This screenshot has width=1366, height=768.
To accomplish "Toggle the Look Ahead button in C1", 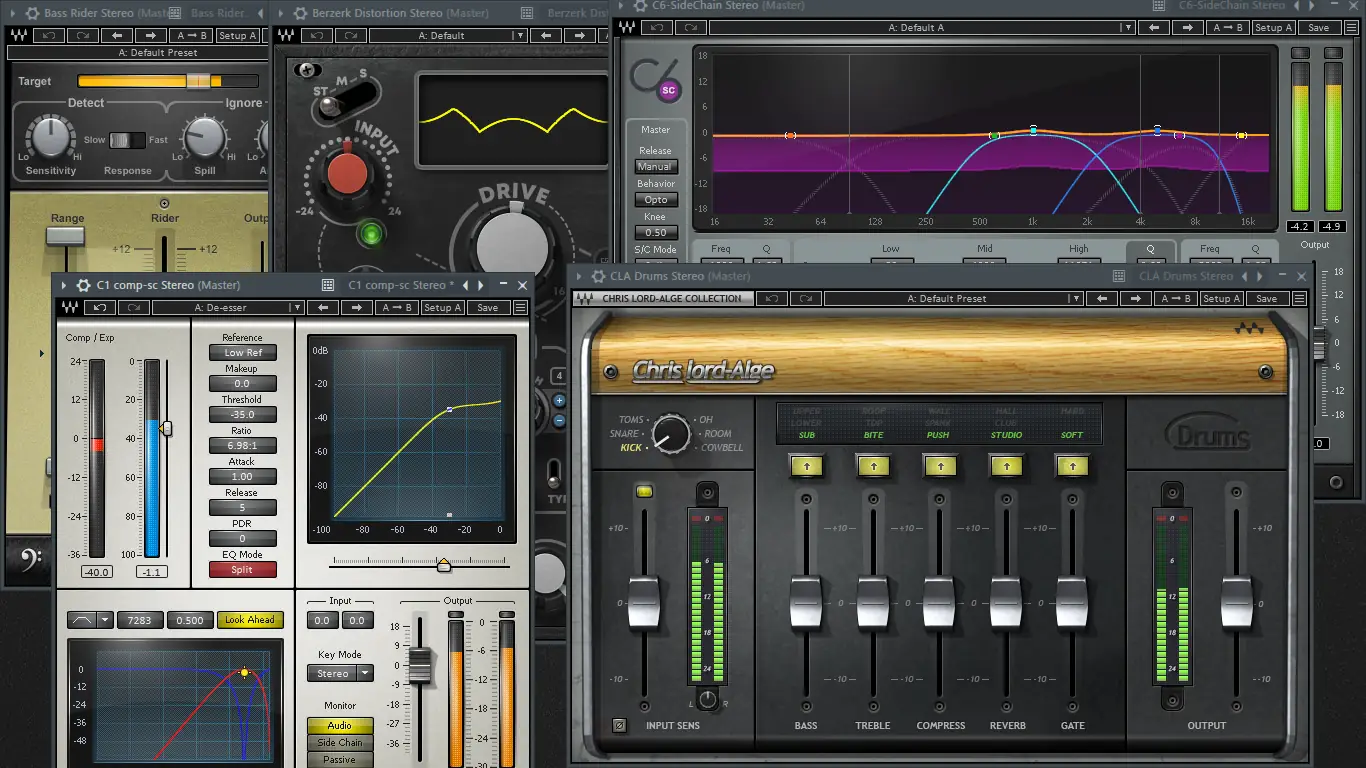I will coord(250,620).
